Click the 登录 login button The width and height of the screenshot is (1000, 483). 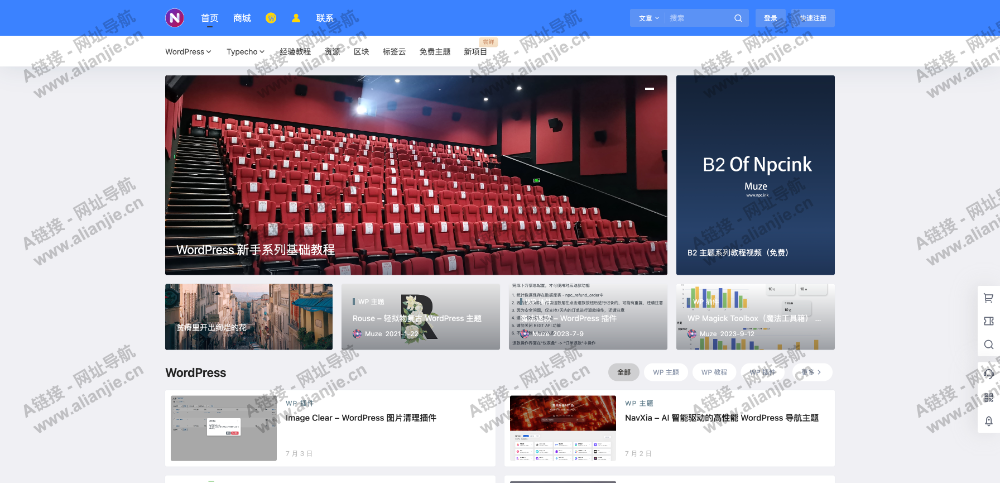pyautogui.click(x=770, y=18)
